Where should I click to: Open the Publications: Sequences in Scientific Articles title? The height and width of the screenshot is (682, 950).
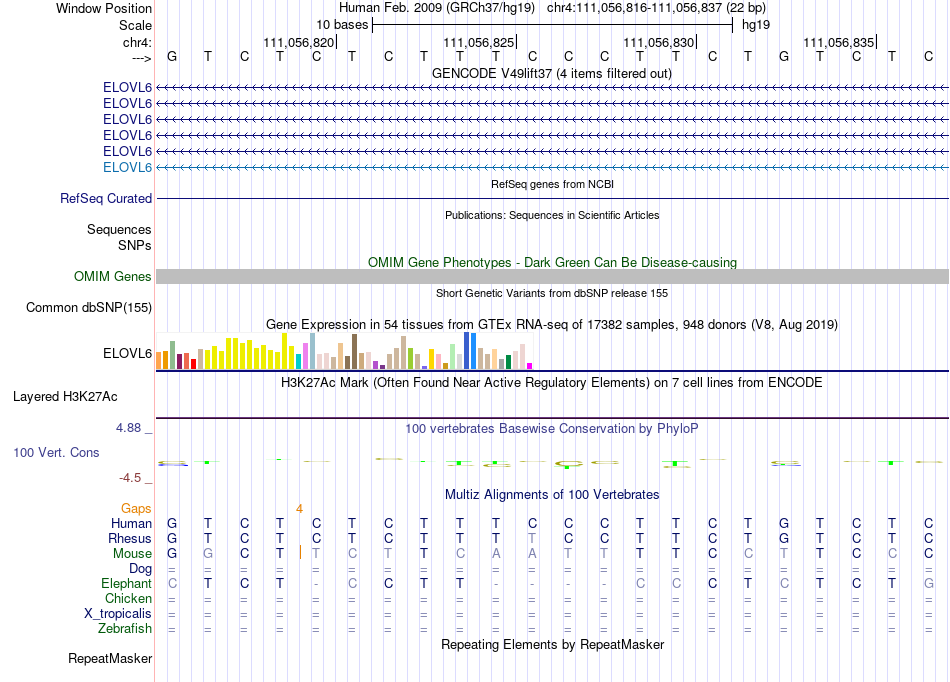tap(552, 215)
